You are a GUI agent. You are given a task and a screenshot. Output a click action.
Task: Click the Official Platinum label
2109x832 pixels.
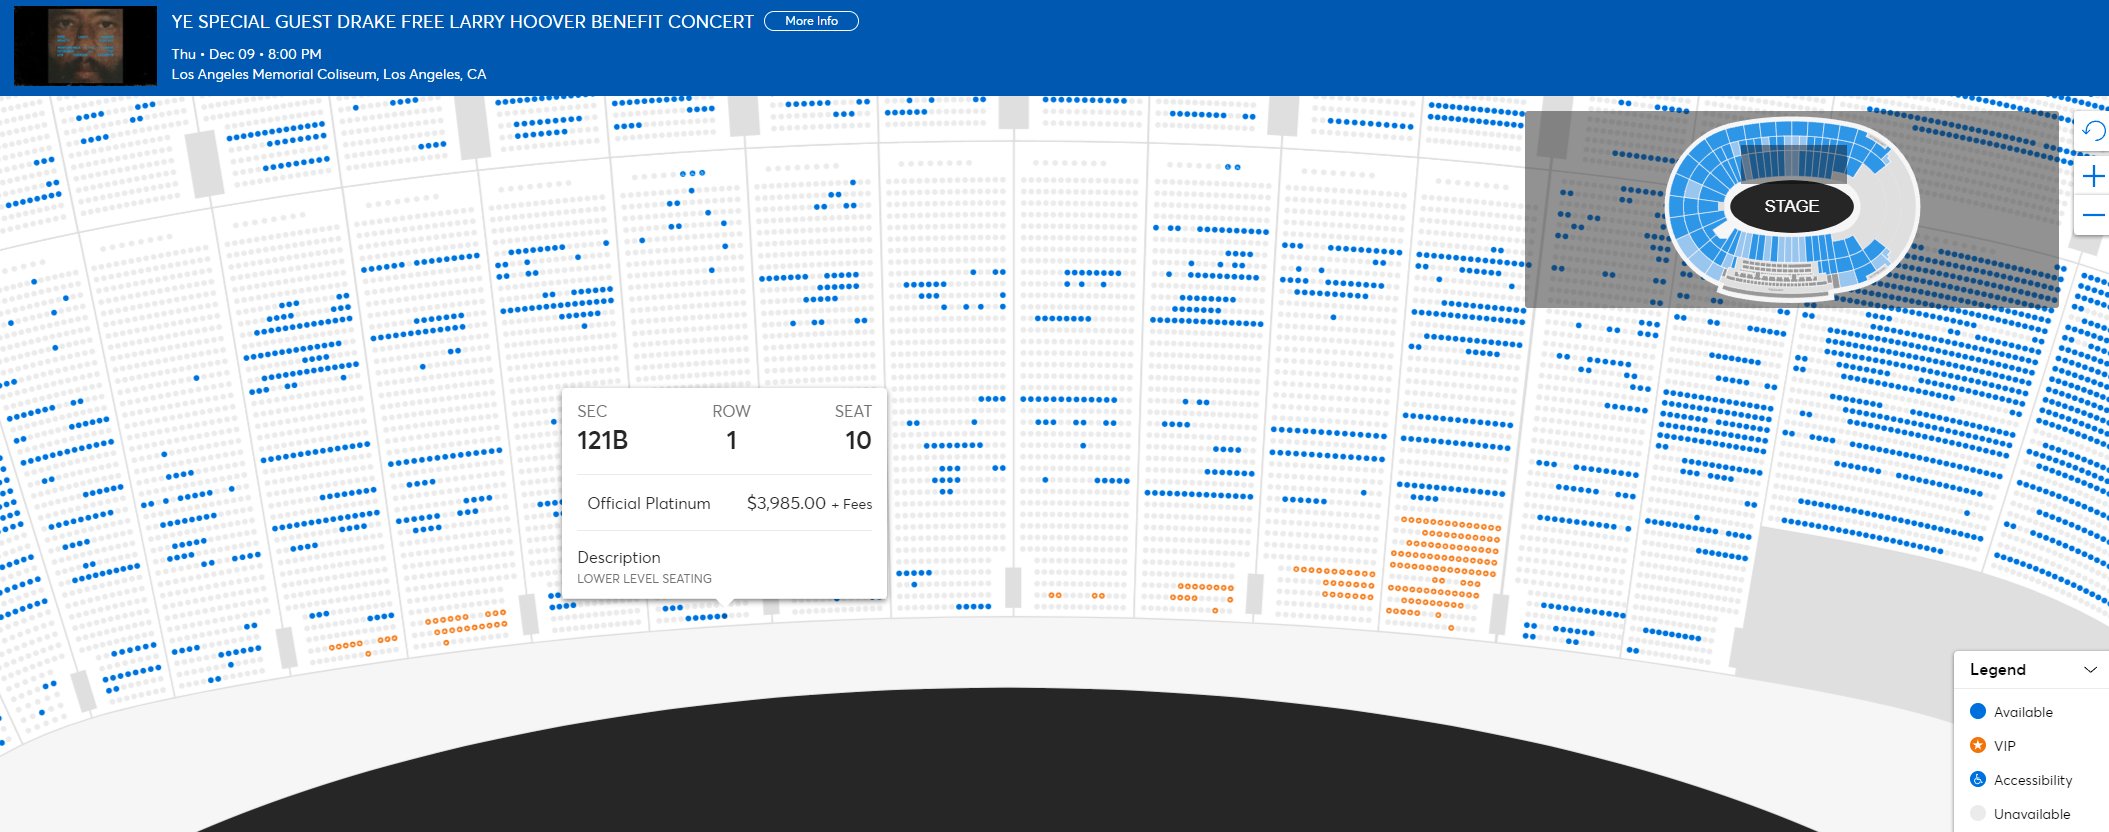click(x=649, y=504)
